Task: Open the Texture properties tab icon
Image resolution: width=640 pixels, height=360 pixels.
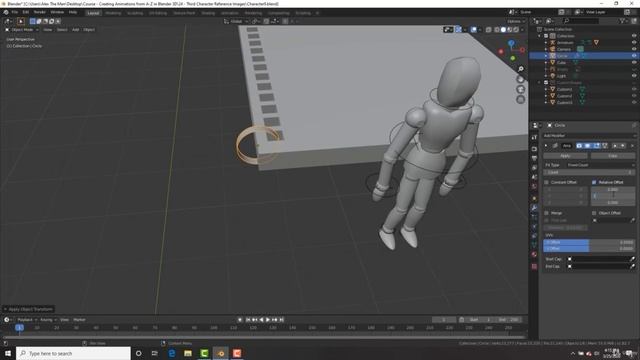Action: [534, 267]
